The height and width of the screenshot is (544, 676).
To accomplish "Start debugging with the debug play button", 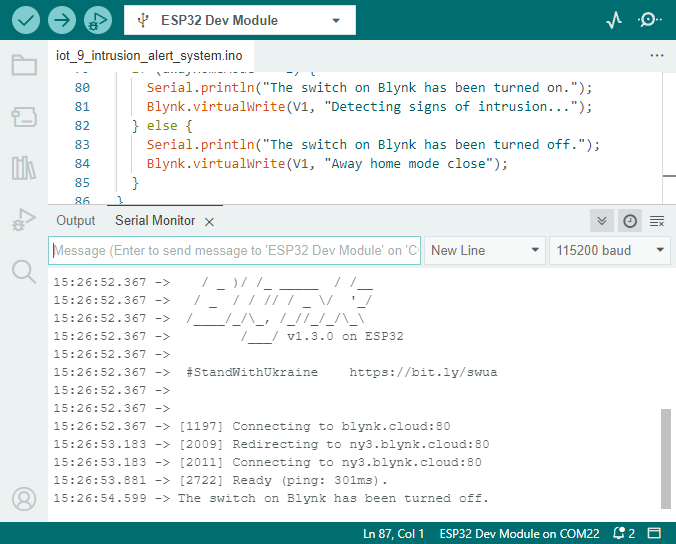I will point(98,20).
